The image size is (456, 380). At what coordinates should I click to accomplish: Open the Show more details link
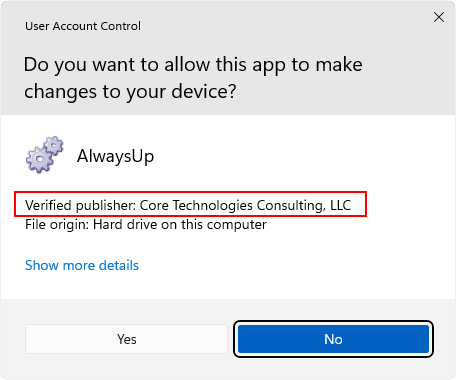[x=82, y=266]
